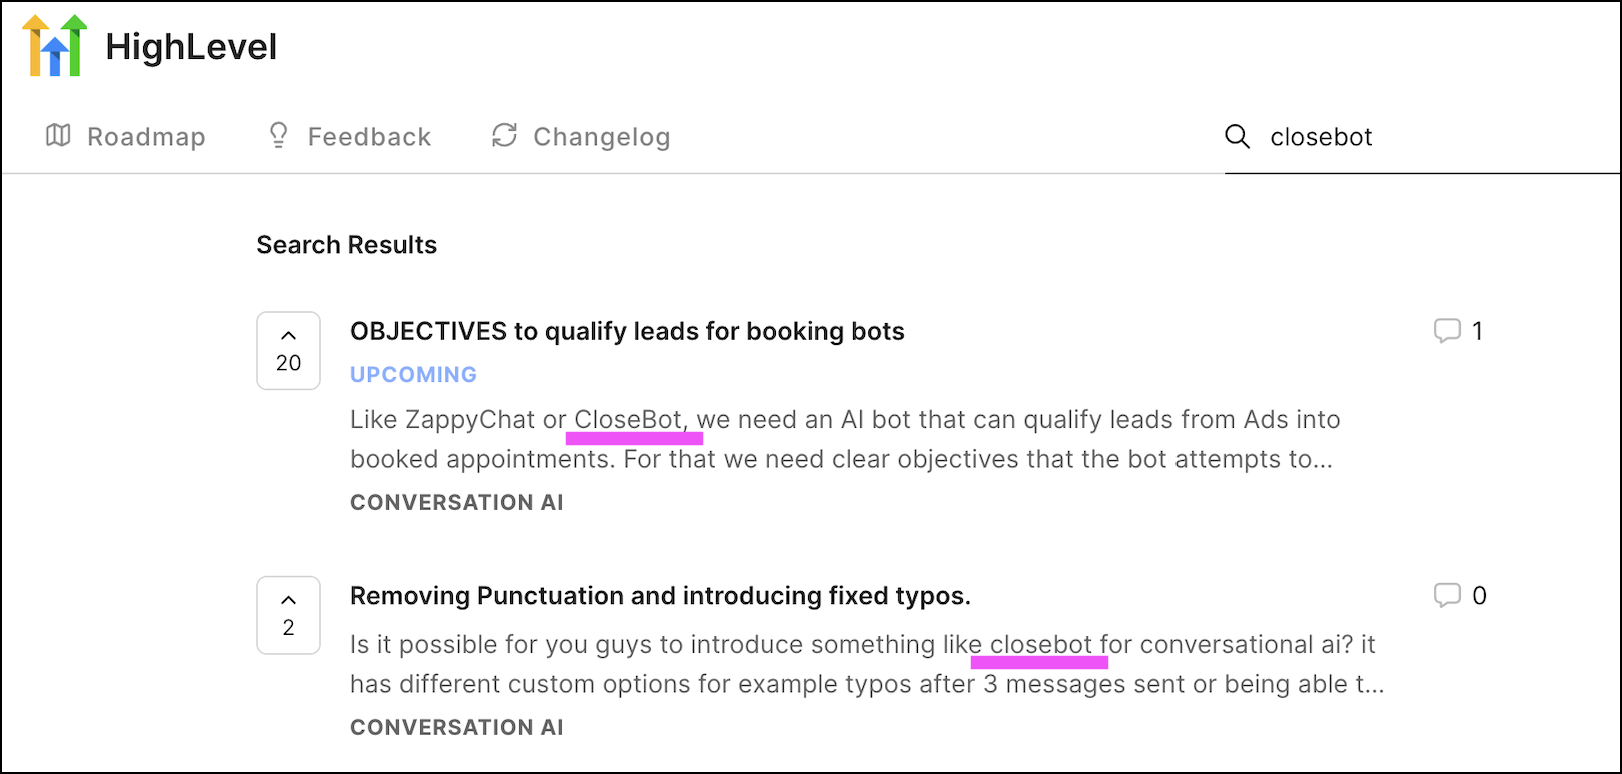Image resolution: width=1622 pixels, height=774 pixels.
Task: Open comments on the OBJECTIVES post
Action: 1459,330
